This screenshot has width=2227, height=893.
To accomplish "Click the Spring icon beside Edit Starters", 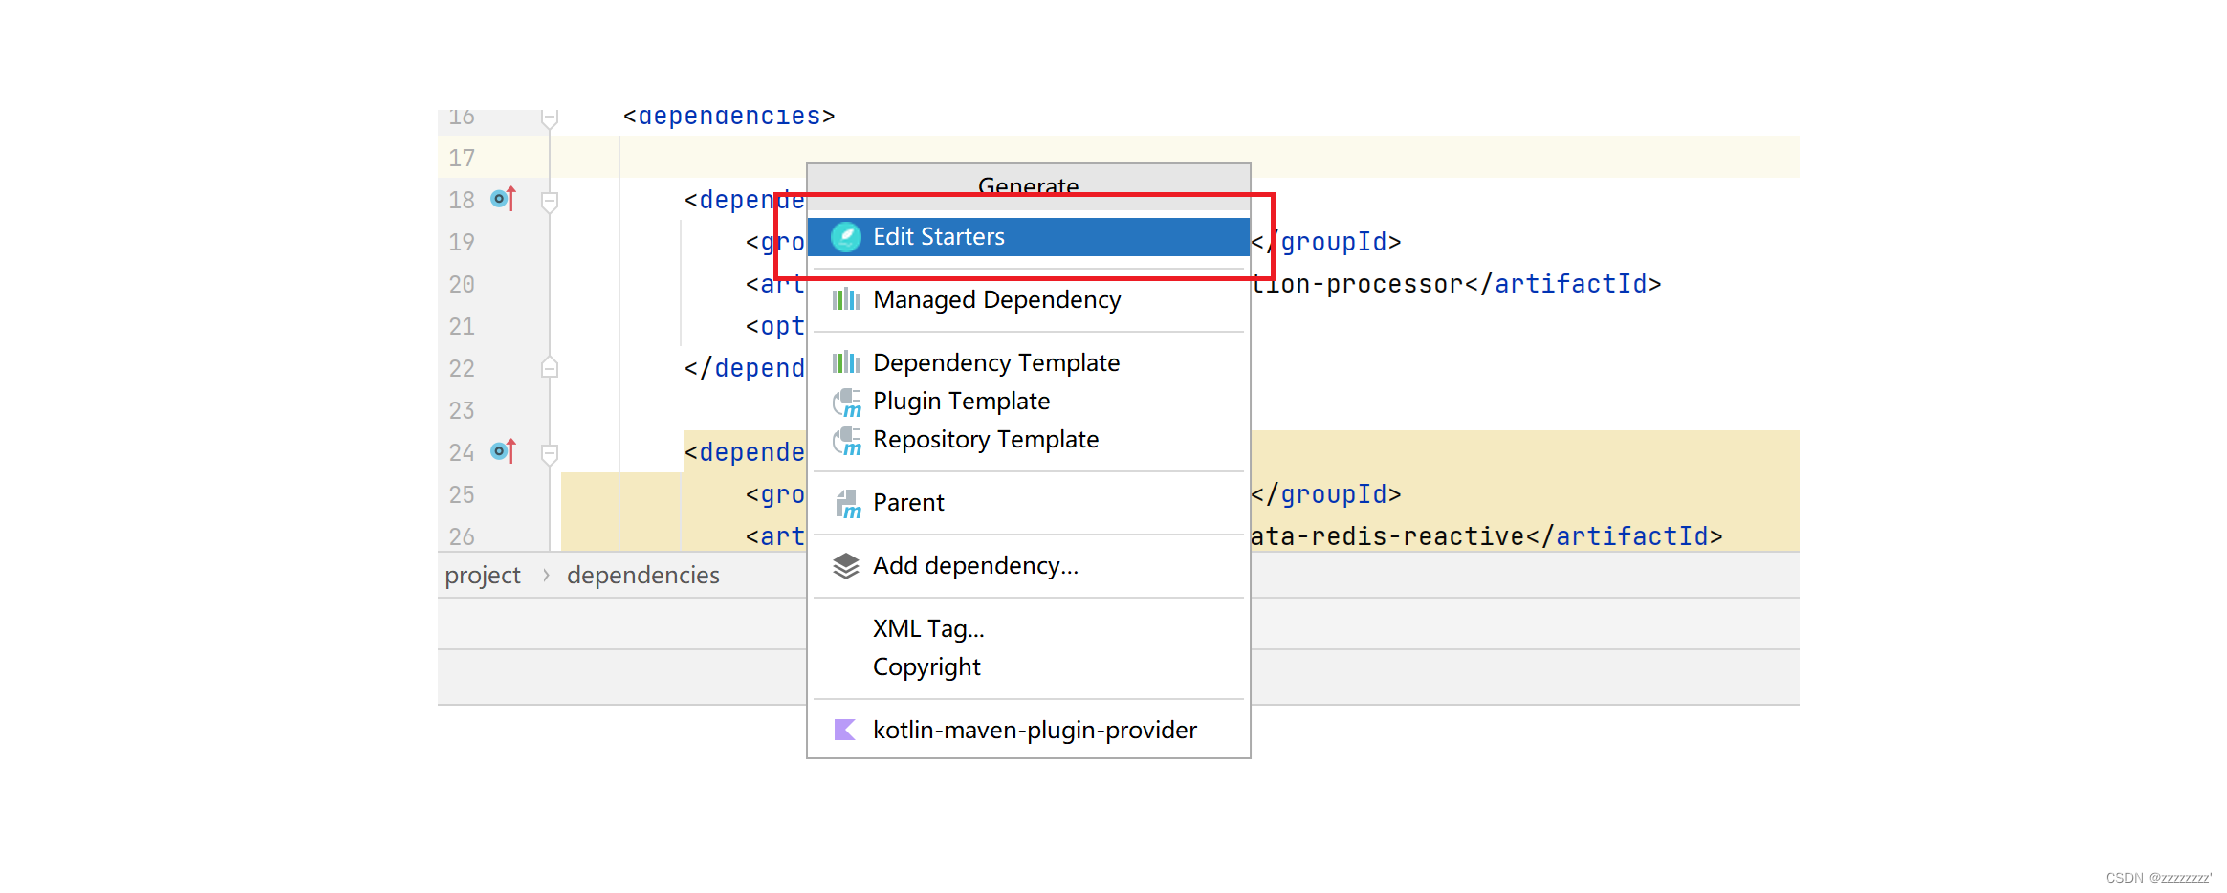I will [846, 237].
